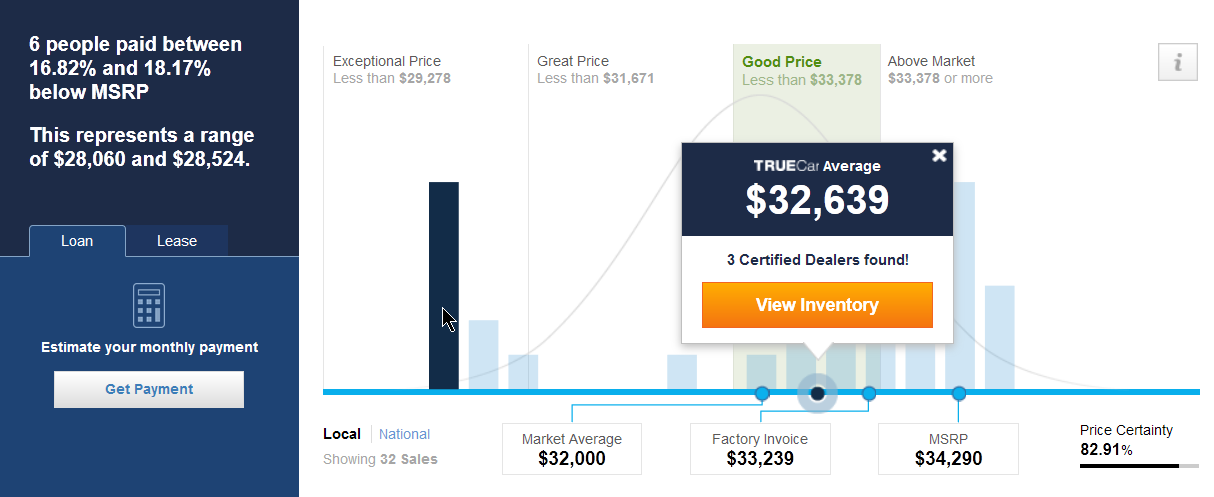1214x497 pixels.
Task: Click the calculator icon
Action: 149,305
